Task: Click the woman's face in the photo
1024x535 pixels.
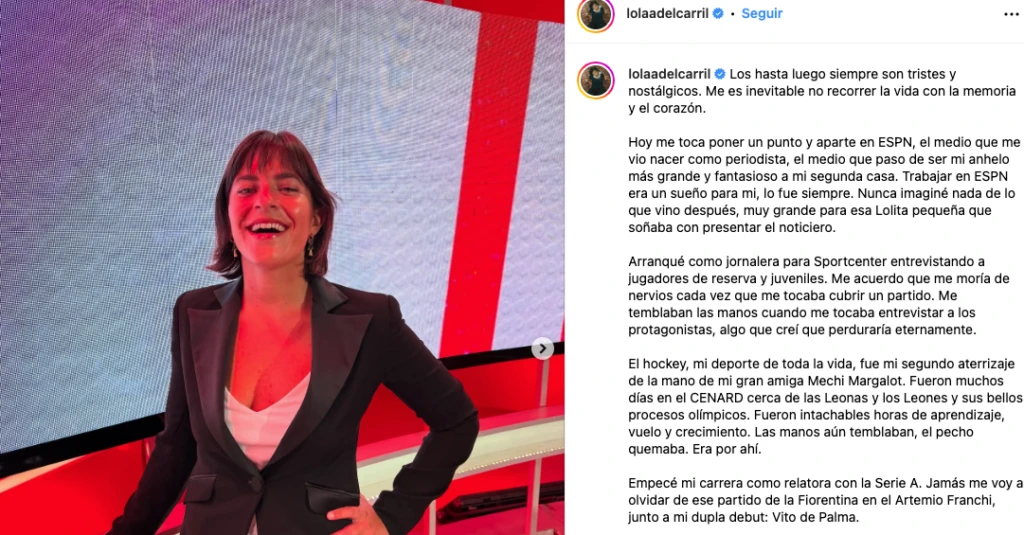Action: point(271,199)
